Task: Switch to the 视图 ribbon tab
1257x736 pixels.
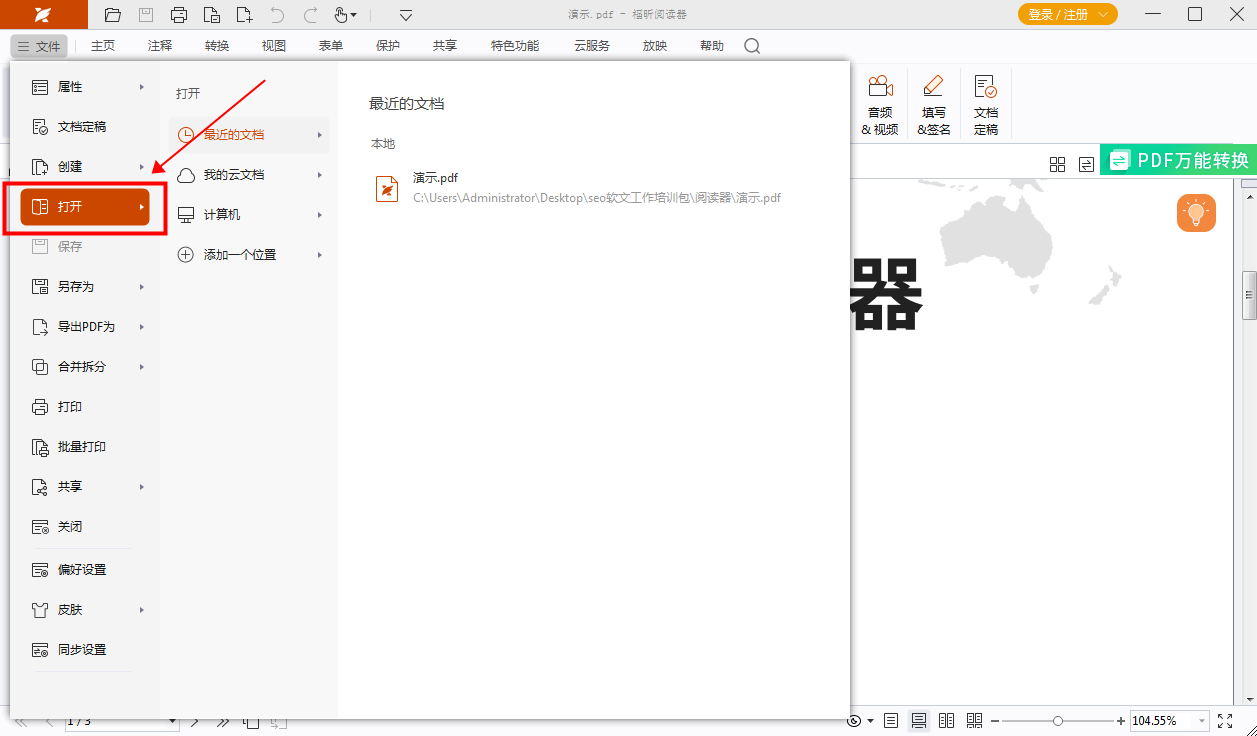Action: 273,45
